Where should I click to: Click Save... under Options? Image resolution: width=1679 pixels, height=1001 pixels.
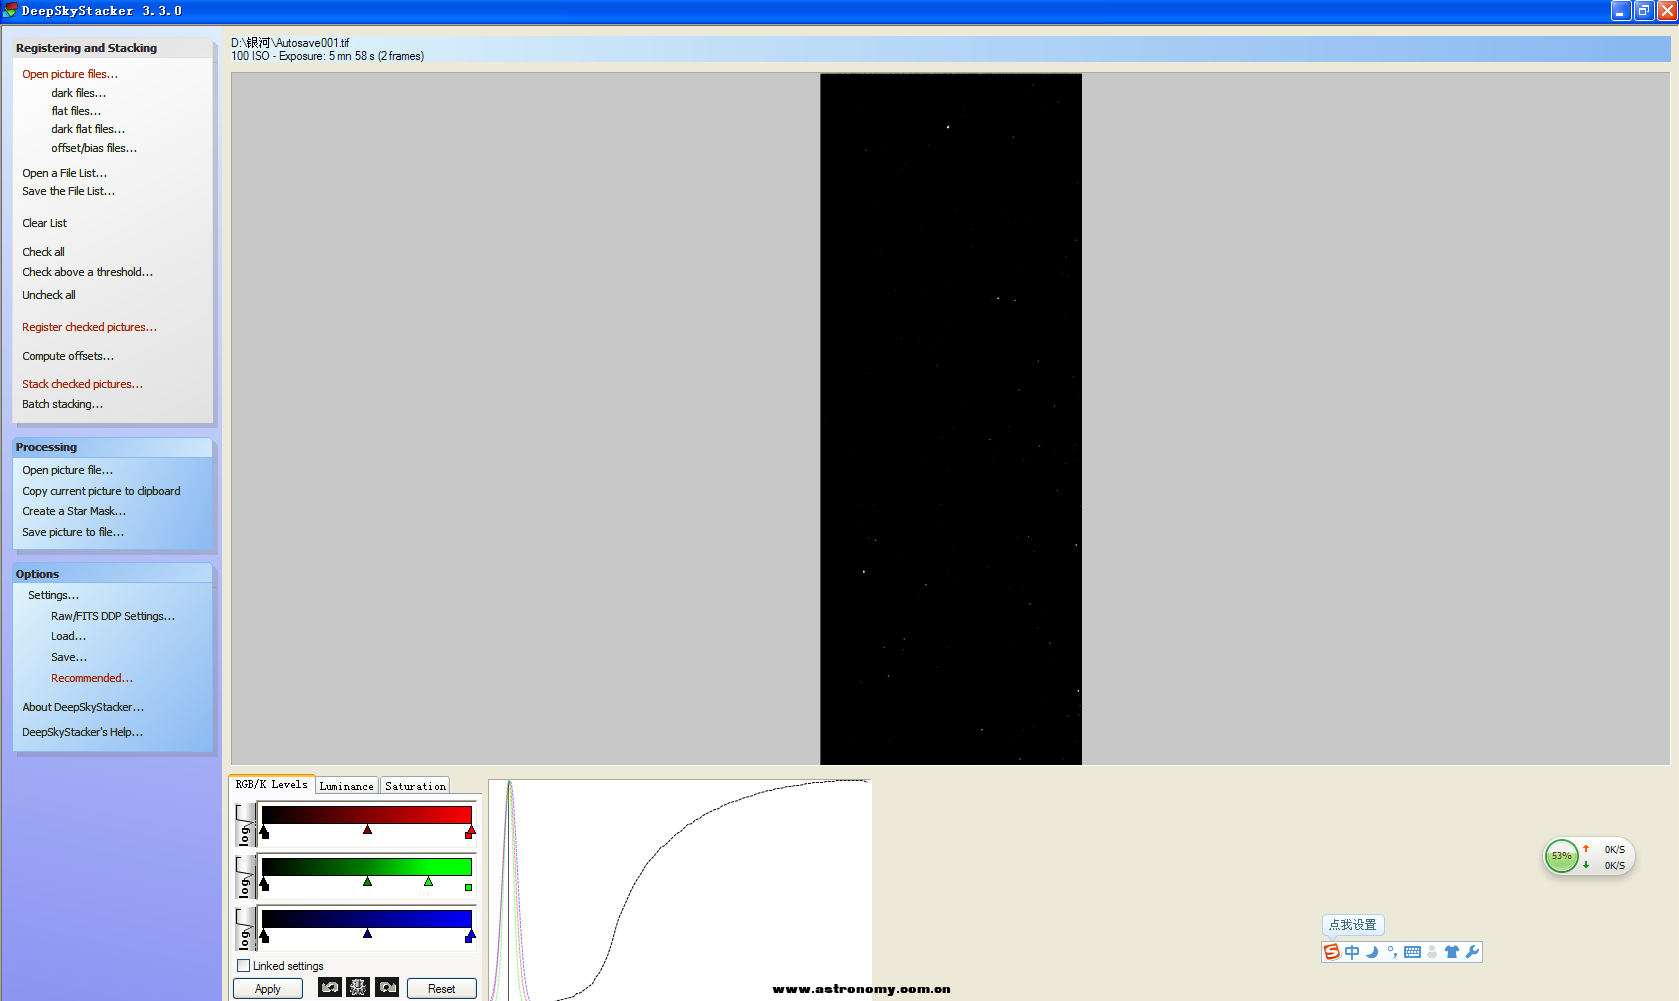click(x=69, y=657)
